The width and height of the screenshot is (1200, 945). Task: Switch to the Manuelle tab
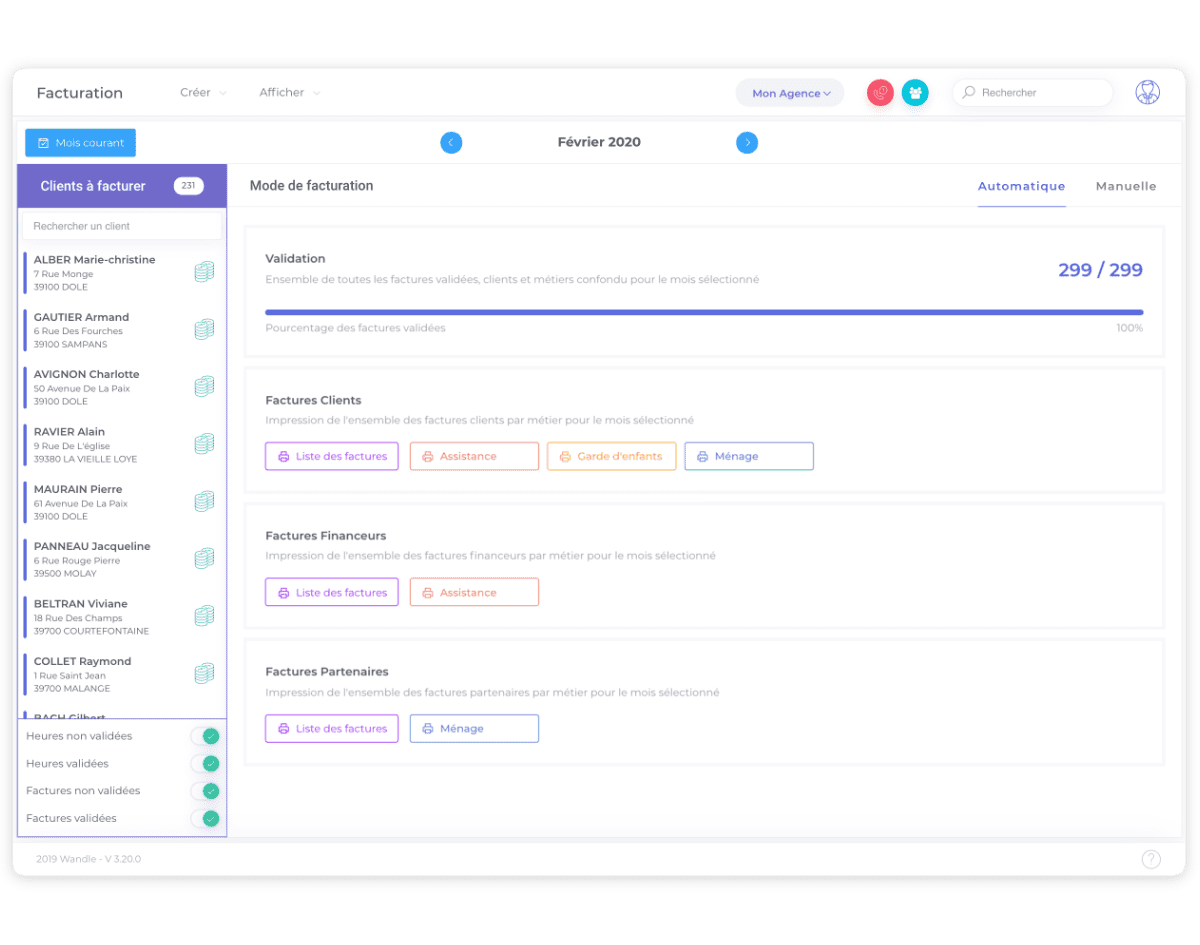click(1126, 186)
